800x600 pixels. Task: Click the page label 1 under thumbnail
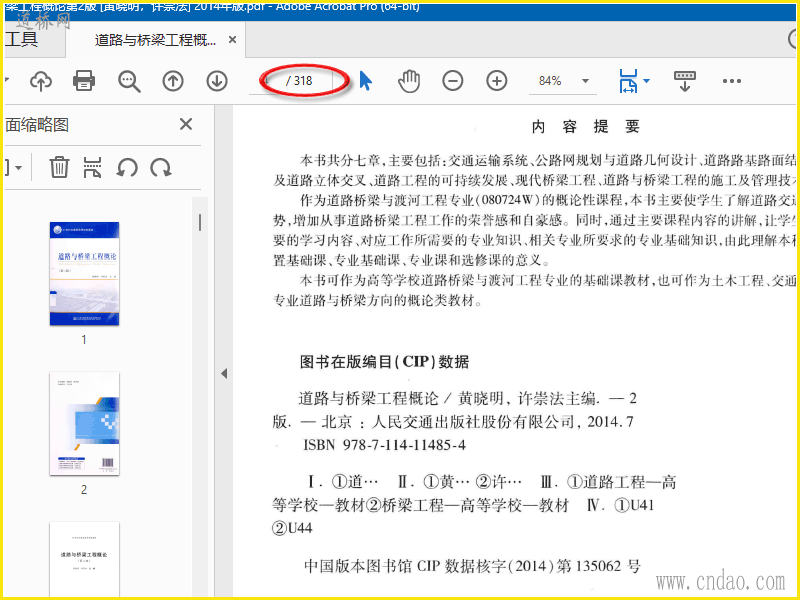(84, 339)
